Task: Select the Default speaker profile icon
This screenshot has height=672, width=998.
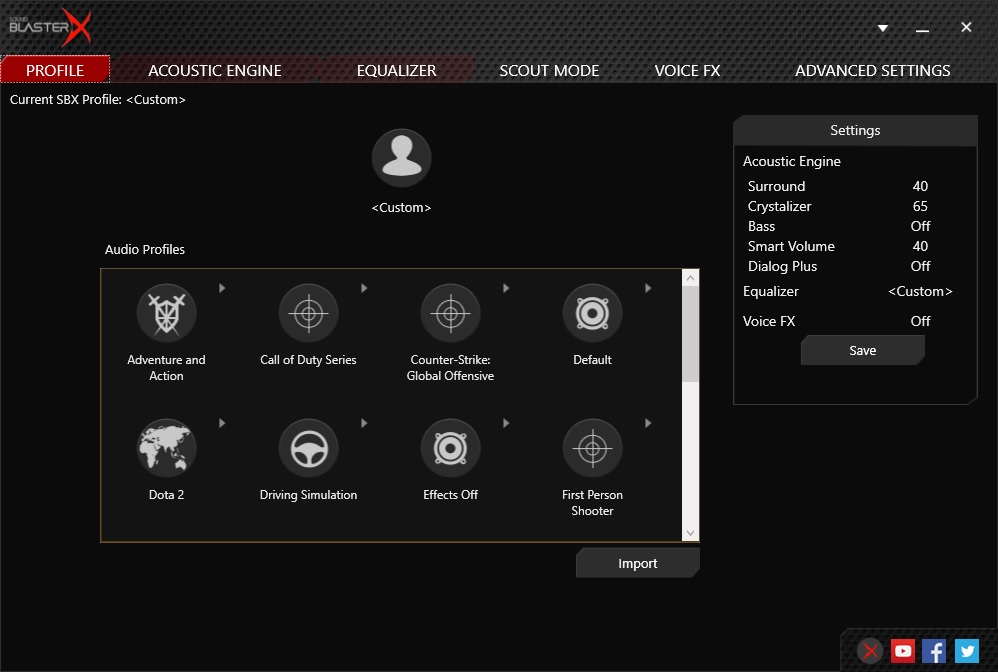Action: 593,313
